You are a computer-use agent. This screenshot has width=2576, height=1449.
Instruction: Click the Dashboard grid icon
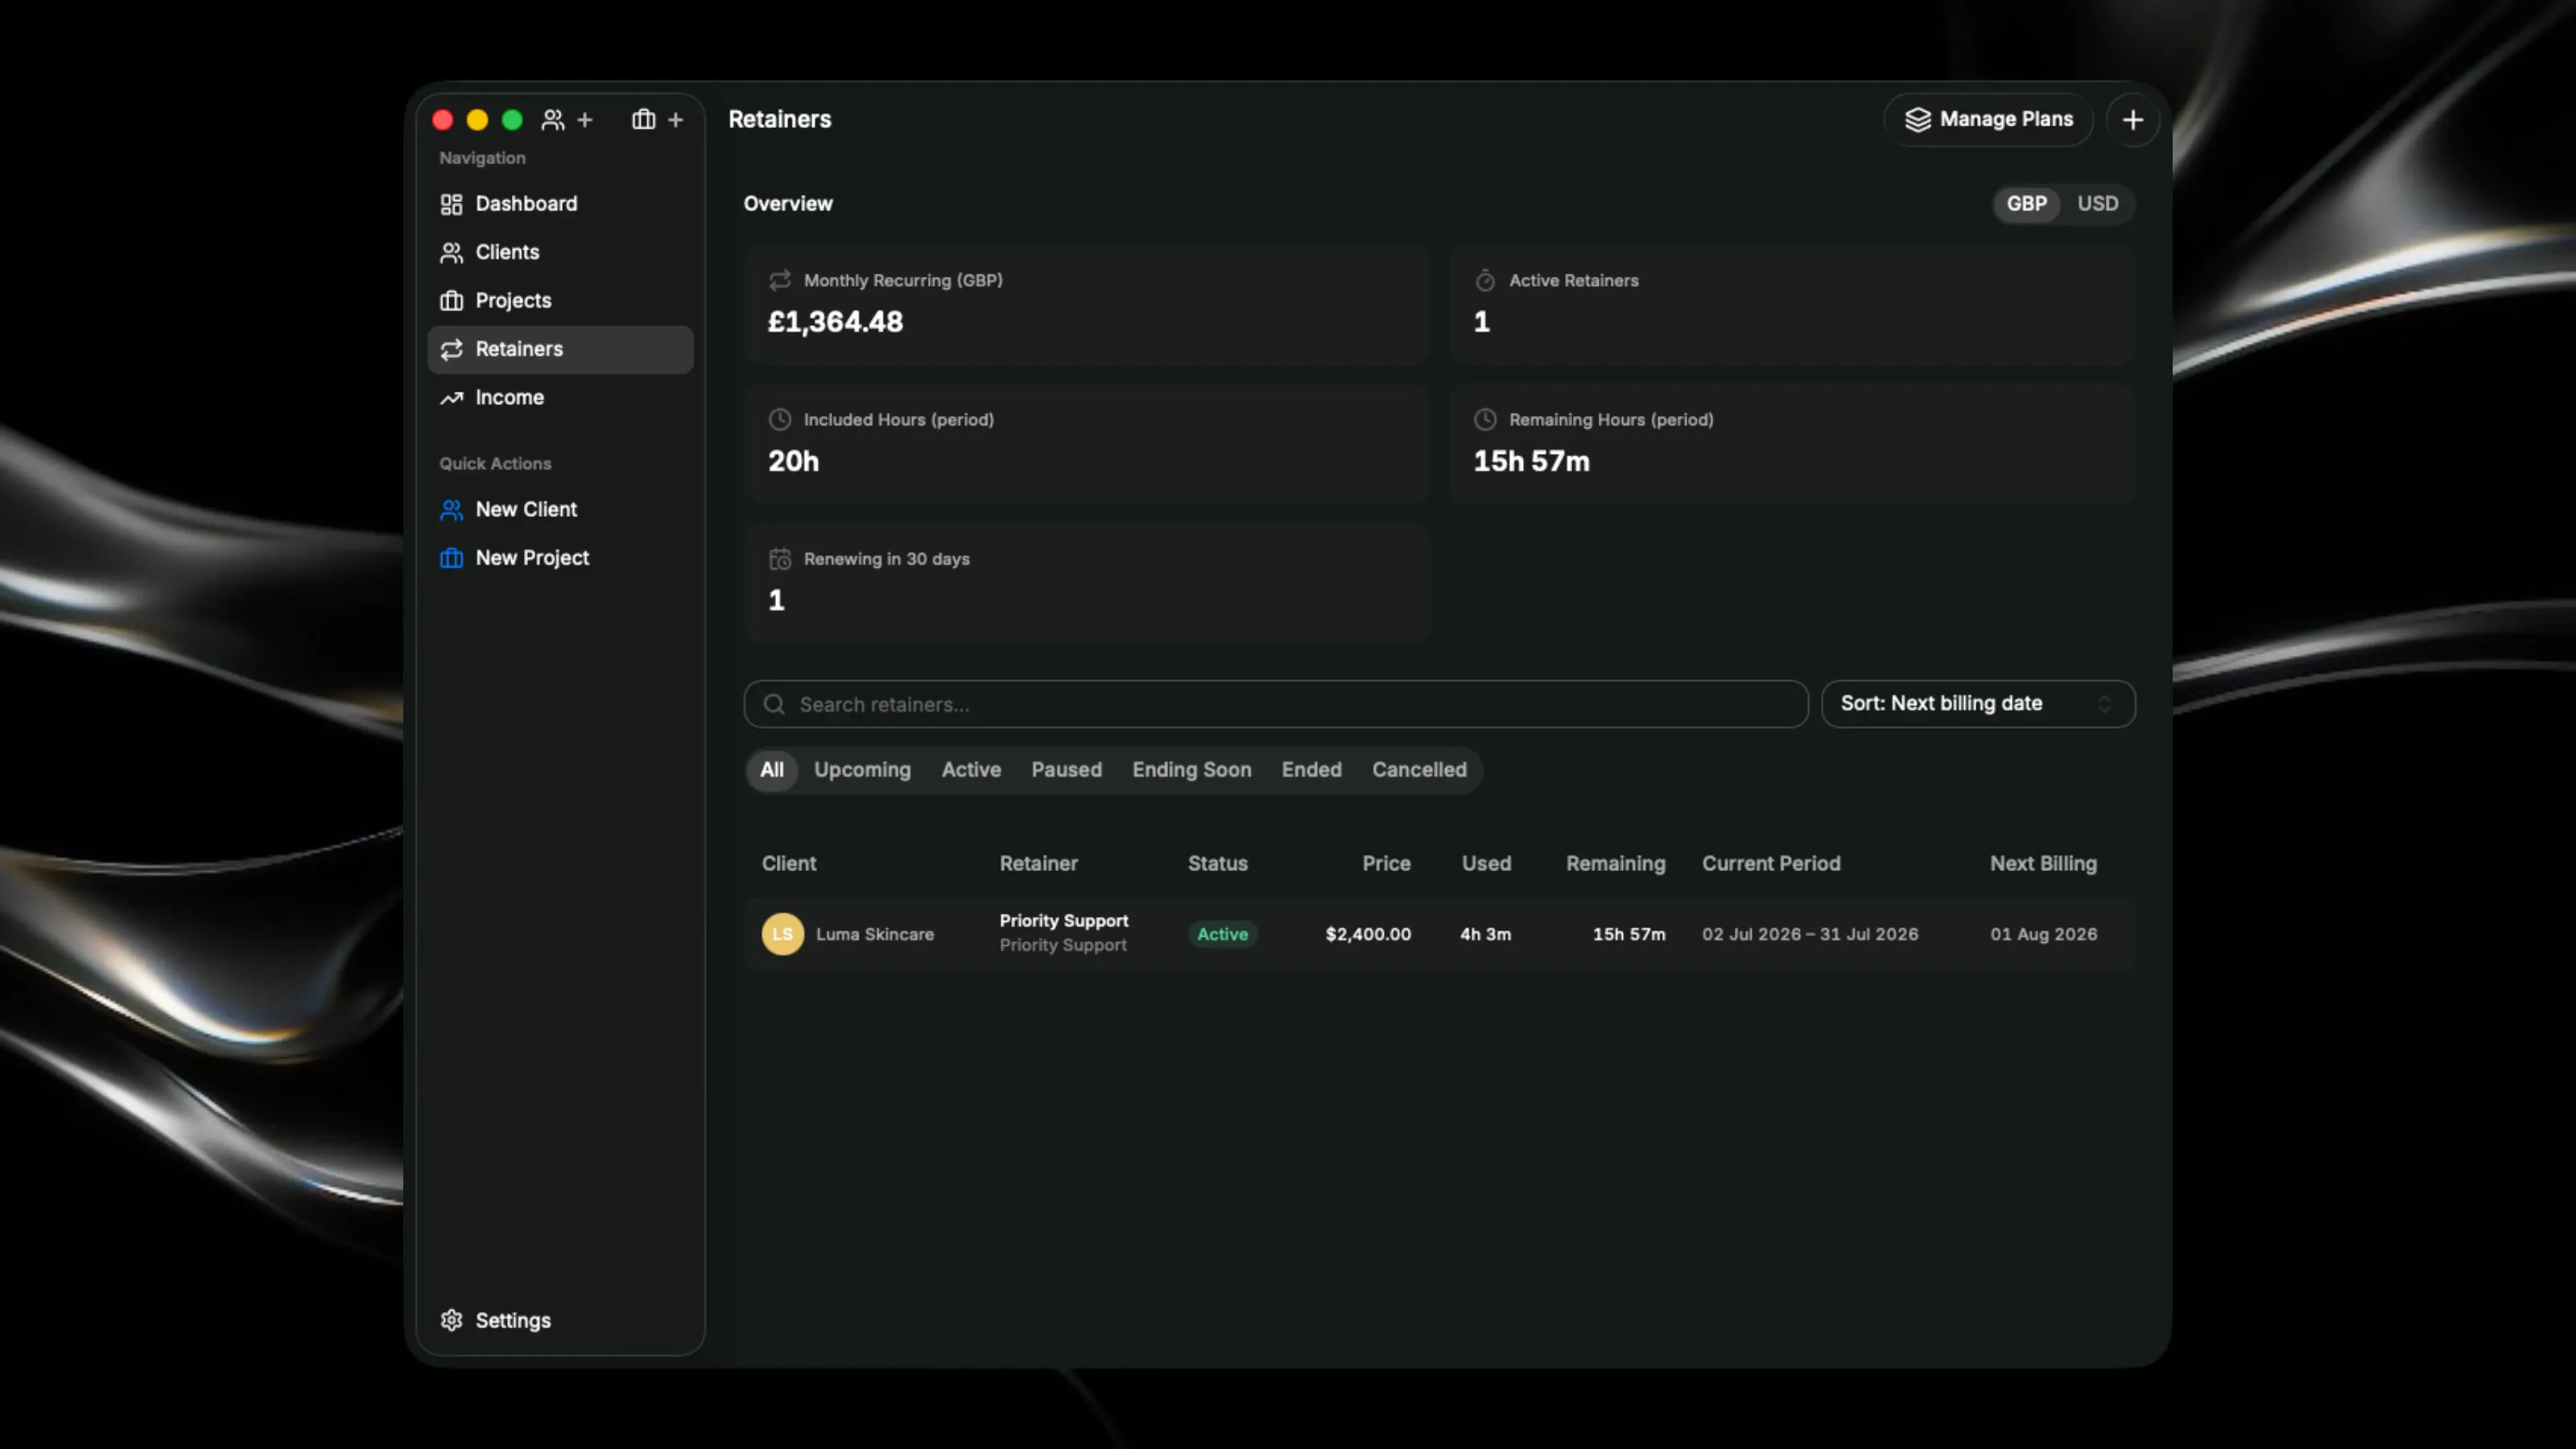(452, 204)
